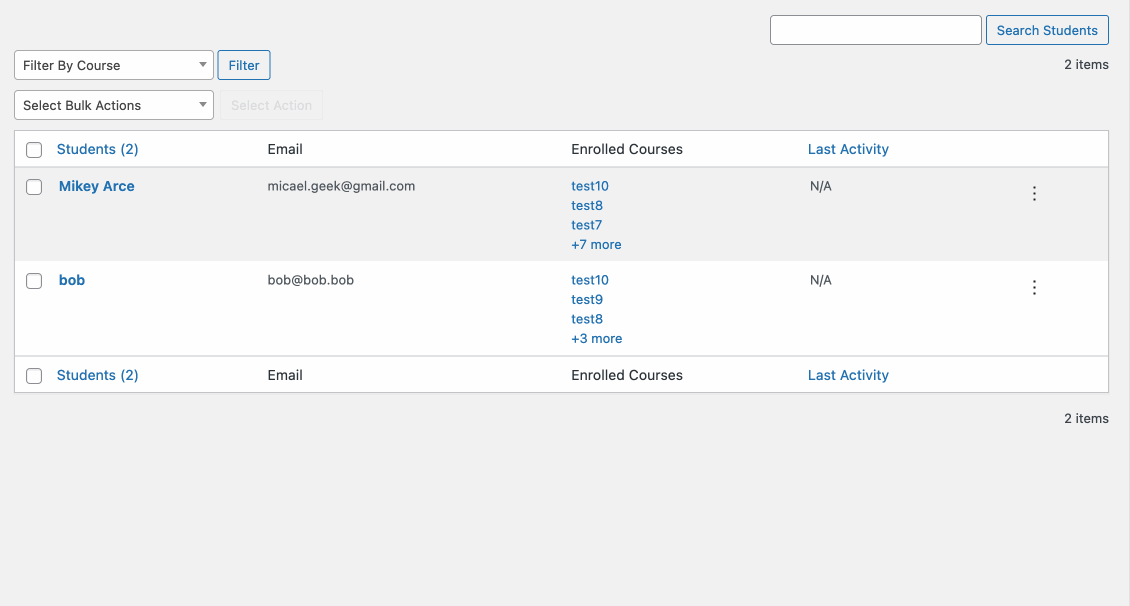Viewport: 1130px width, 606px height.
Task: Open Mikey Arce's student profile
Action: (x=96, y=186)
